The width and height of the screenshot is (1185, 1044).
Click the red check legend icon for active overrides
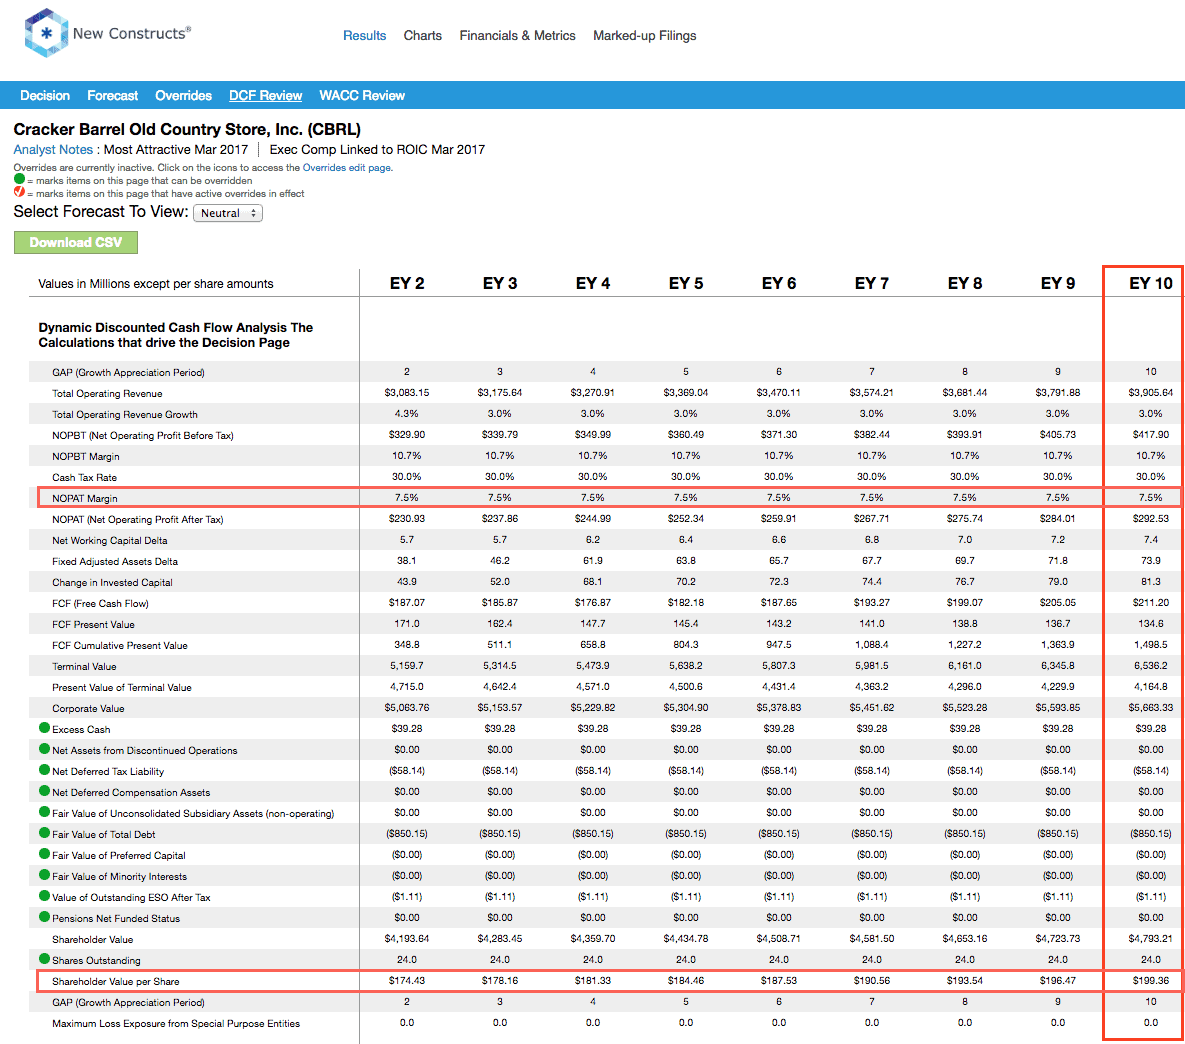click(x=20, y=192)
